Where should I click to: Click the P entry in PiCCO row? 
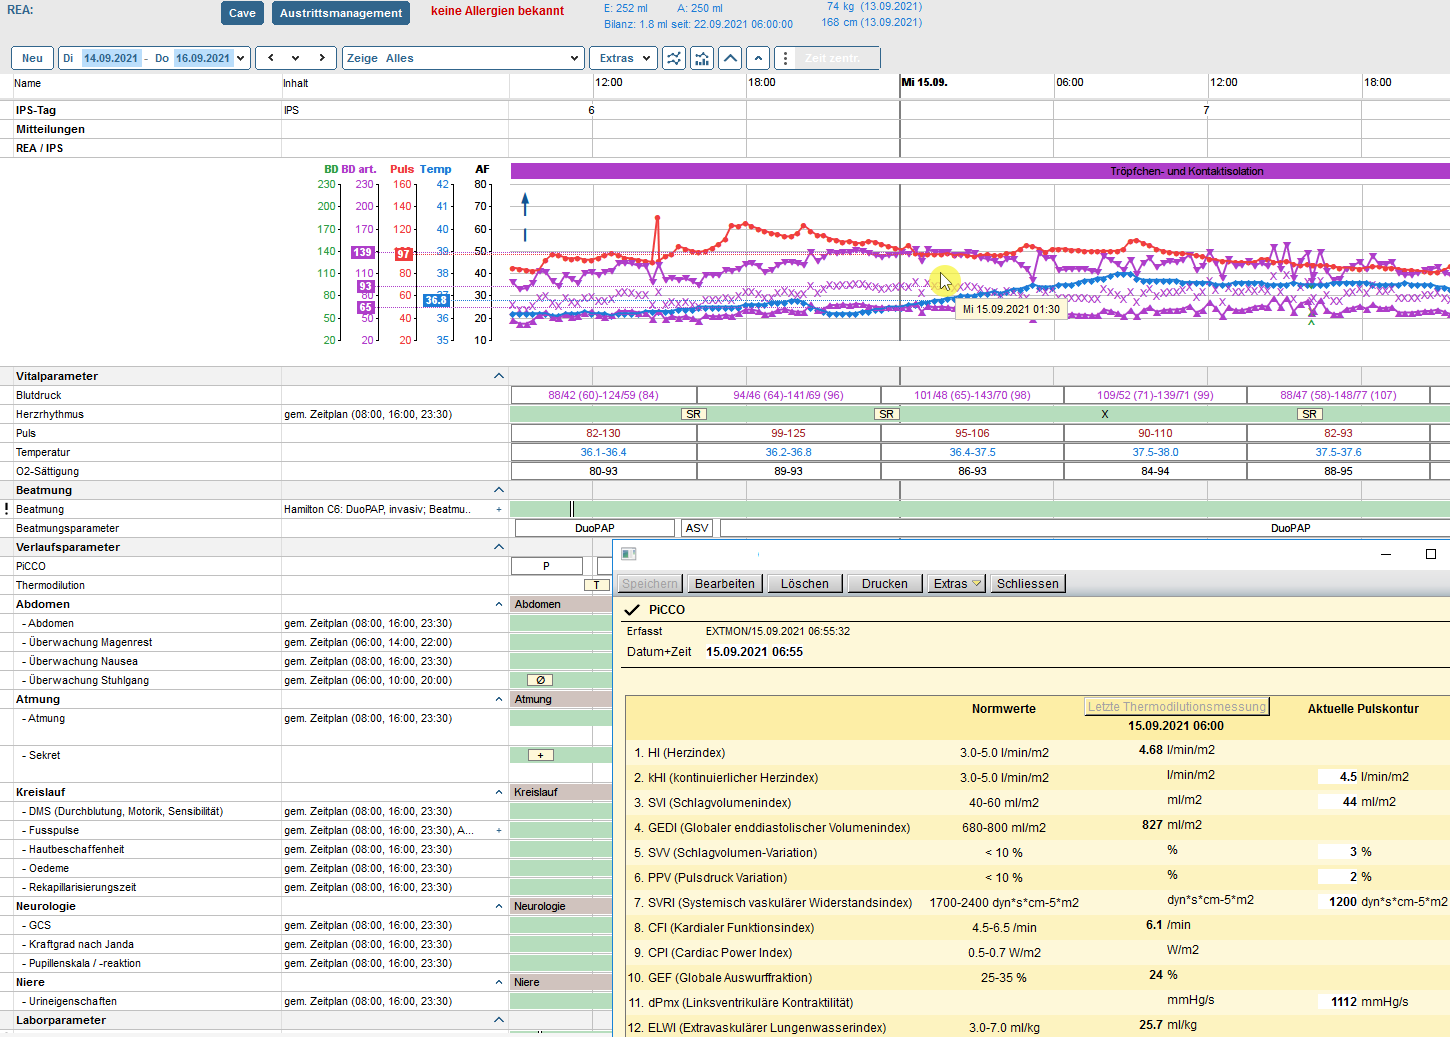546,566
